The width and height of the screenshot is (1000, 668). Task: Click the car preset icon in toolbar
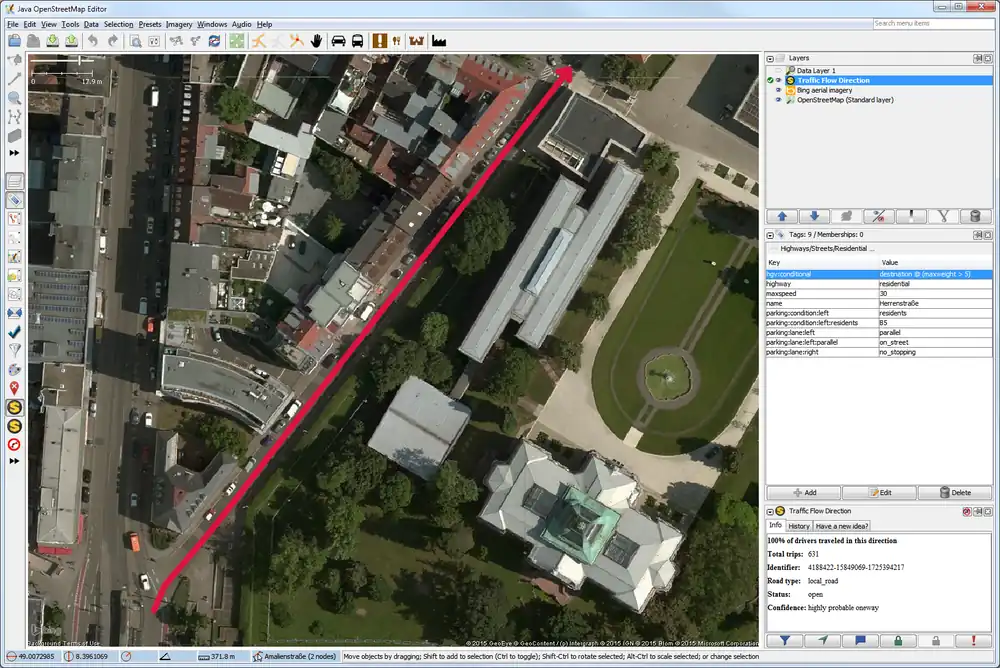pos(338,41)
